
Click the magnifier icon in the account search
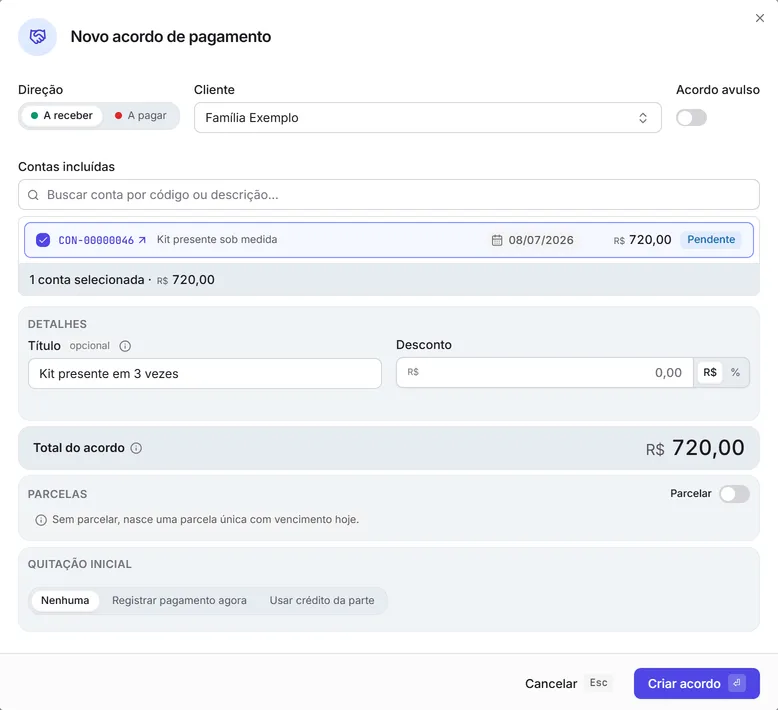(33, 195)
